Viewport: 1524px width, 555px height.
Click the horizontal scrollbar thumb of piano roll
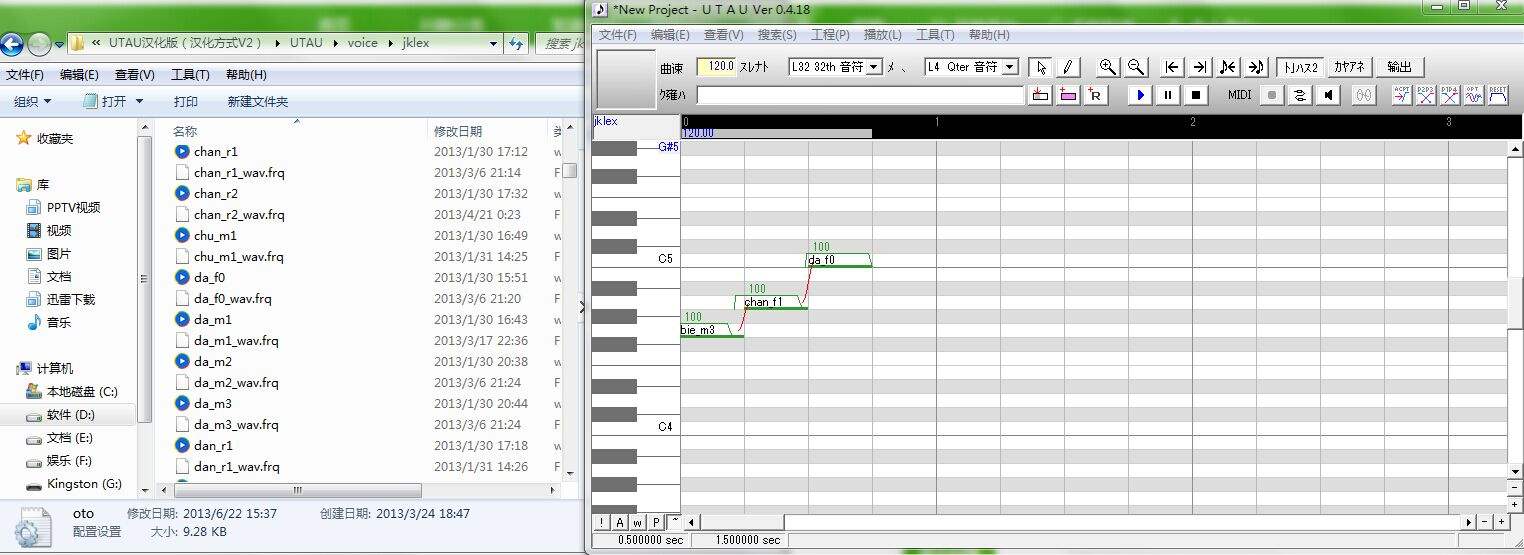pyautogui.click(x=742, y=522)
